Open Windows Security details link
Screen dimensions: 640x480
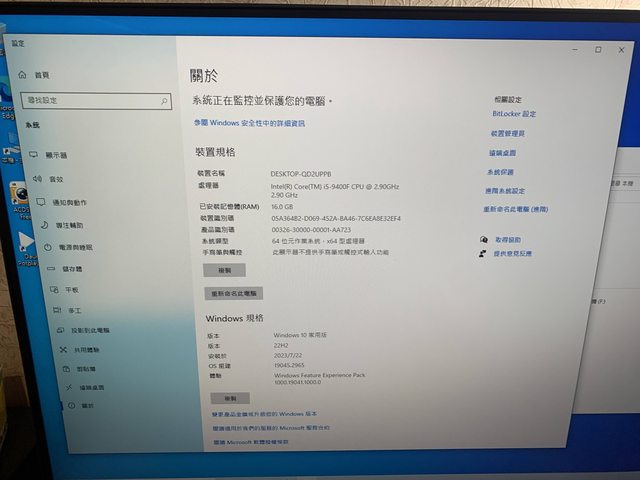point(249,123)
